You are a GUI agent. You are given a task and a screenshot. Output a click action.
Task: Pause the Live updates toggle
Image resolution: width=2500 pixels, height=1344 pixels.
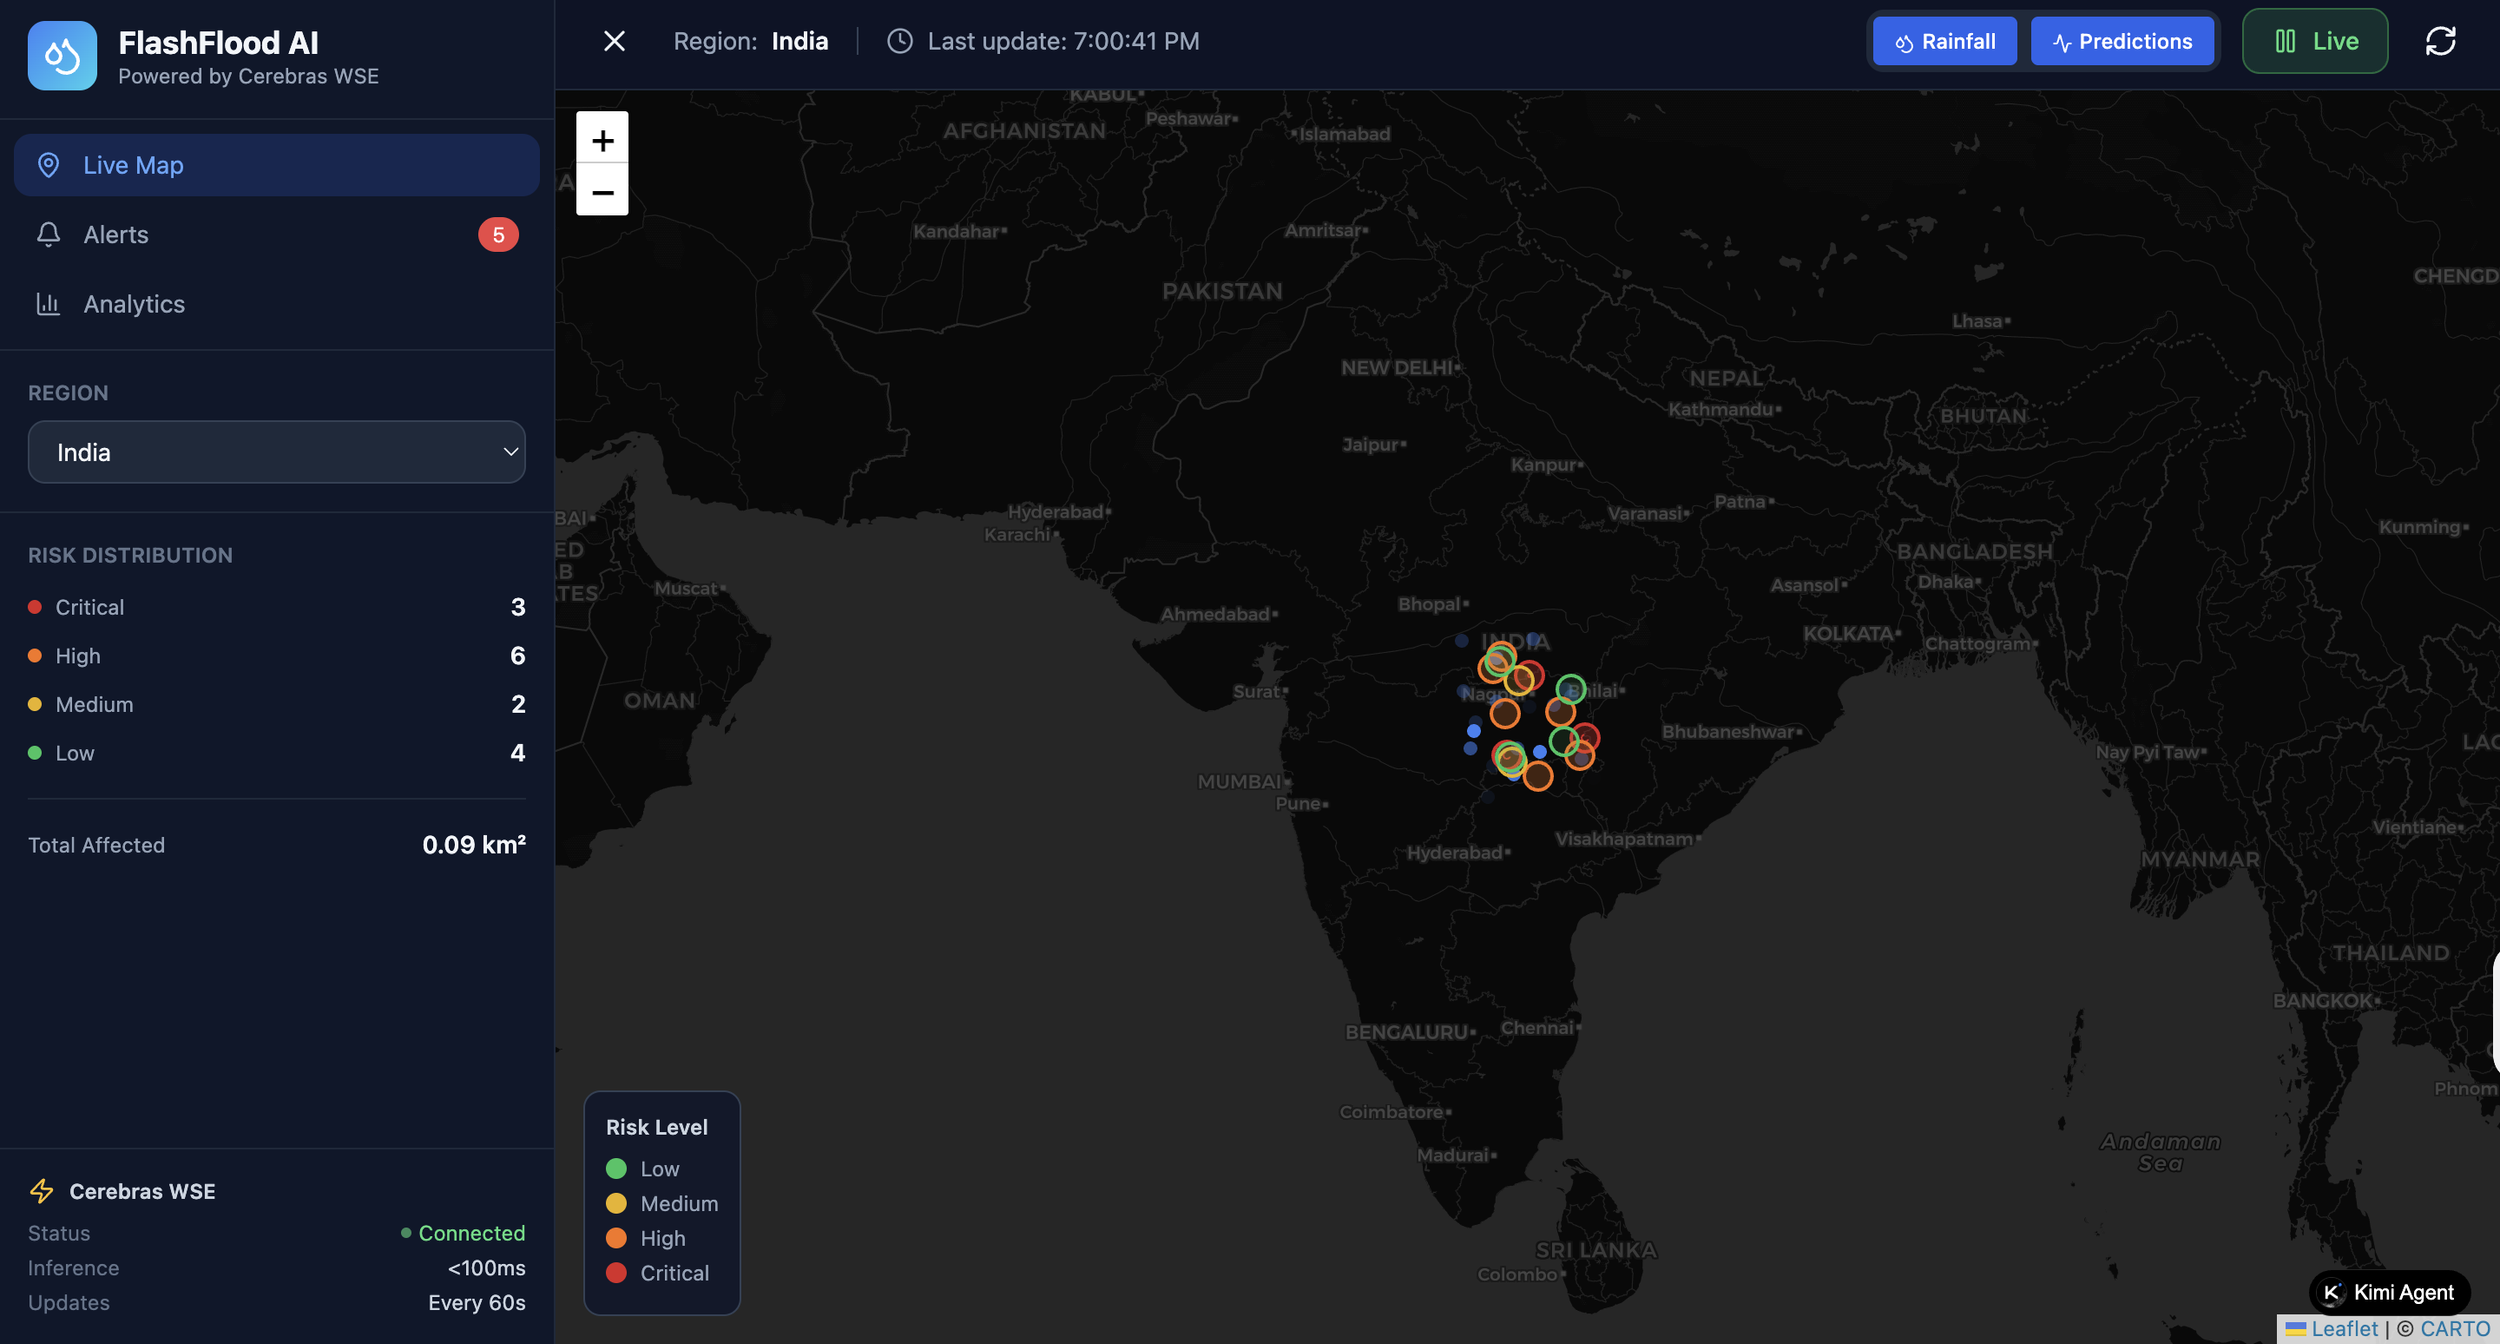pos(2314,41)
